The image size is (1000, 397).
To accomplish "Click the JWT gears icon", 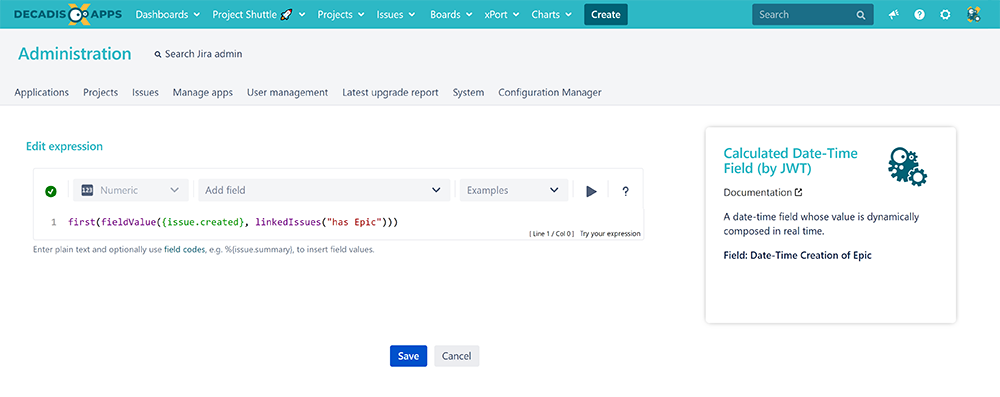I will pos(908,167).
